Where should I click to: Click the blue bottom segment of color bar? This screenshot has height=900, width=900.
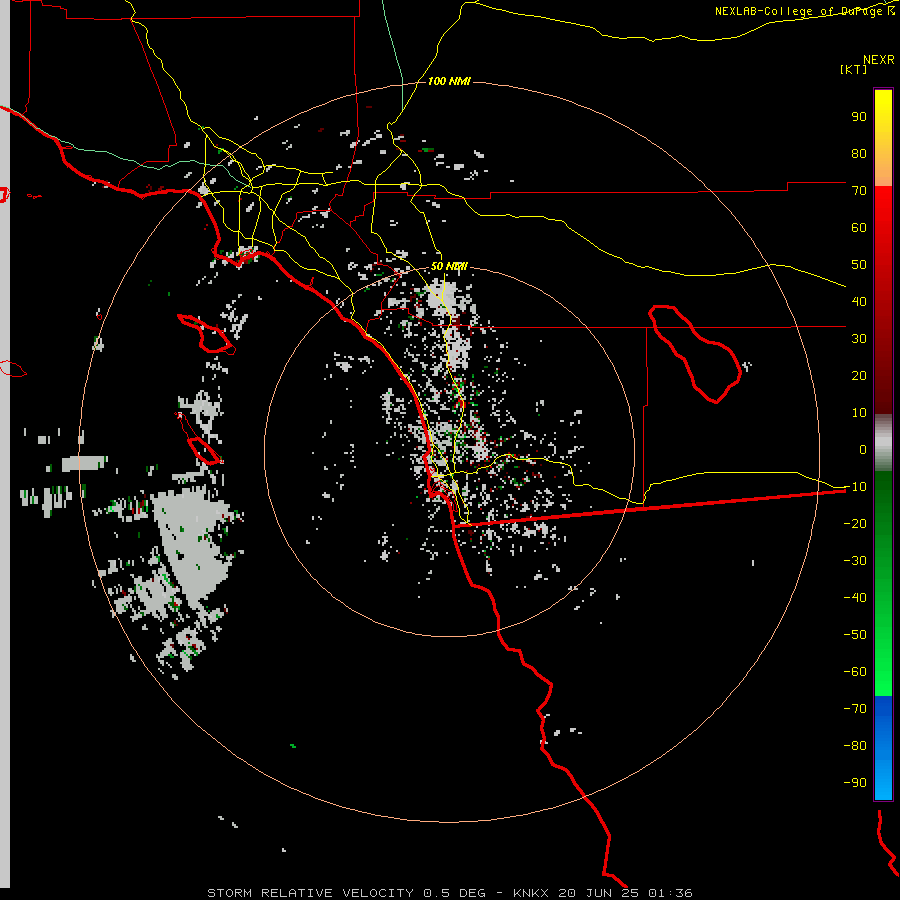click(x=883, y=748)
